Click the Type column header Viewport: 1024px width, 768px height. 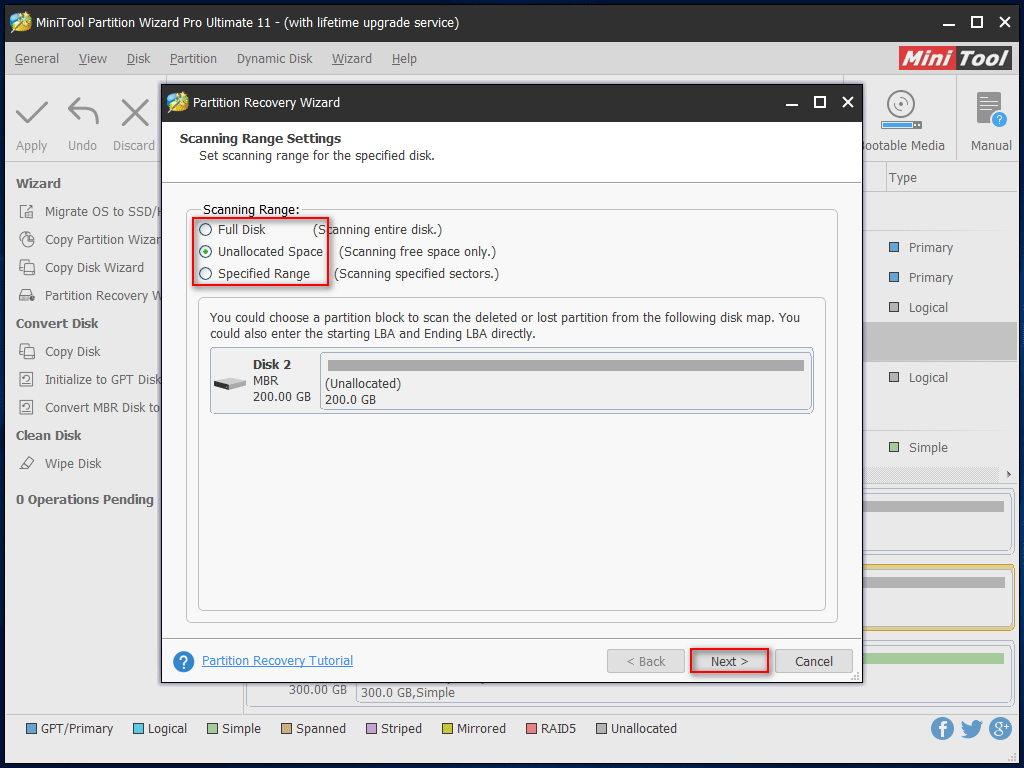point(903,178)
